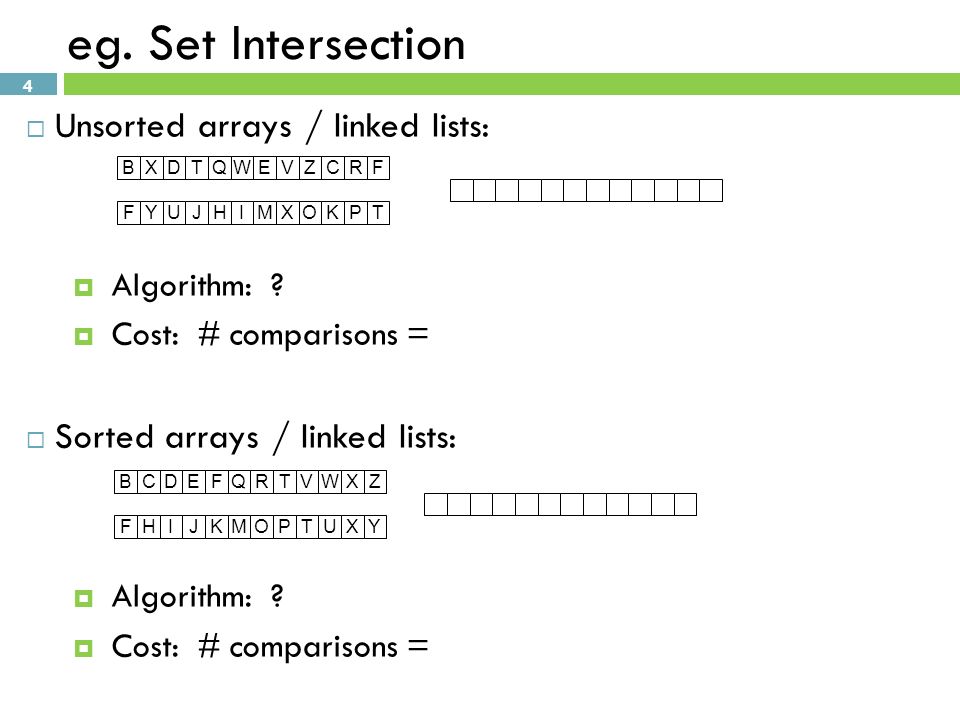960x720 pixels.
Task: Click cell M in second unsorted array
Action: pyautogui.click(x=264, y=213)
